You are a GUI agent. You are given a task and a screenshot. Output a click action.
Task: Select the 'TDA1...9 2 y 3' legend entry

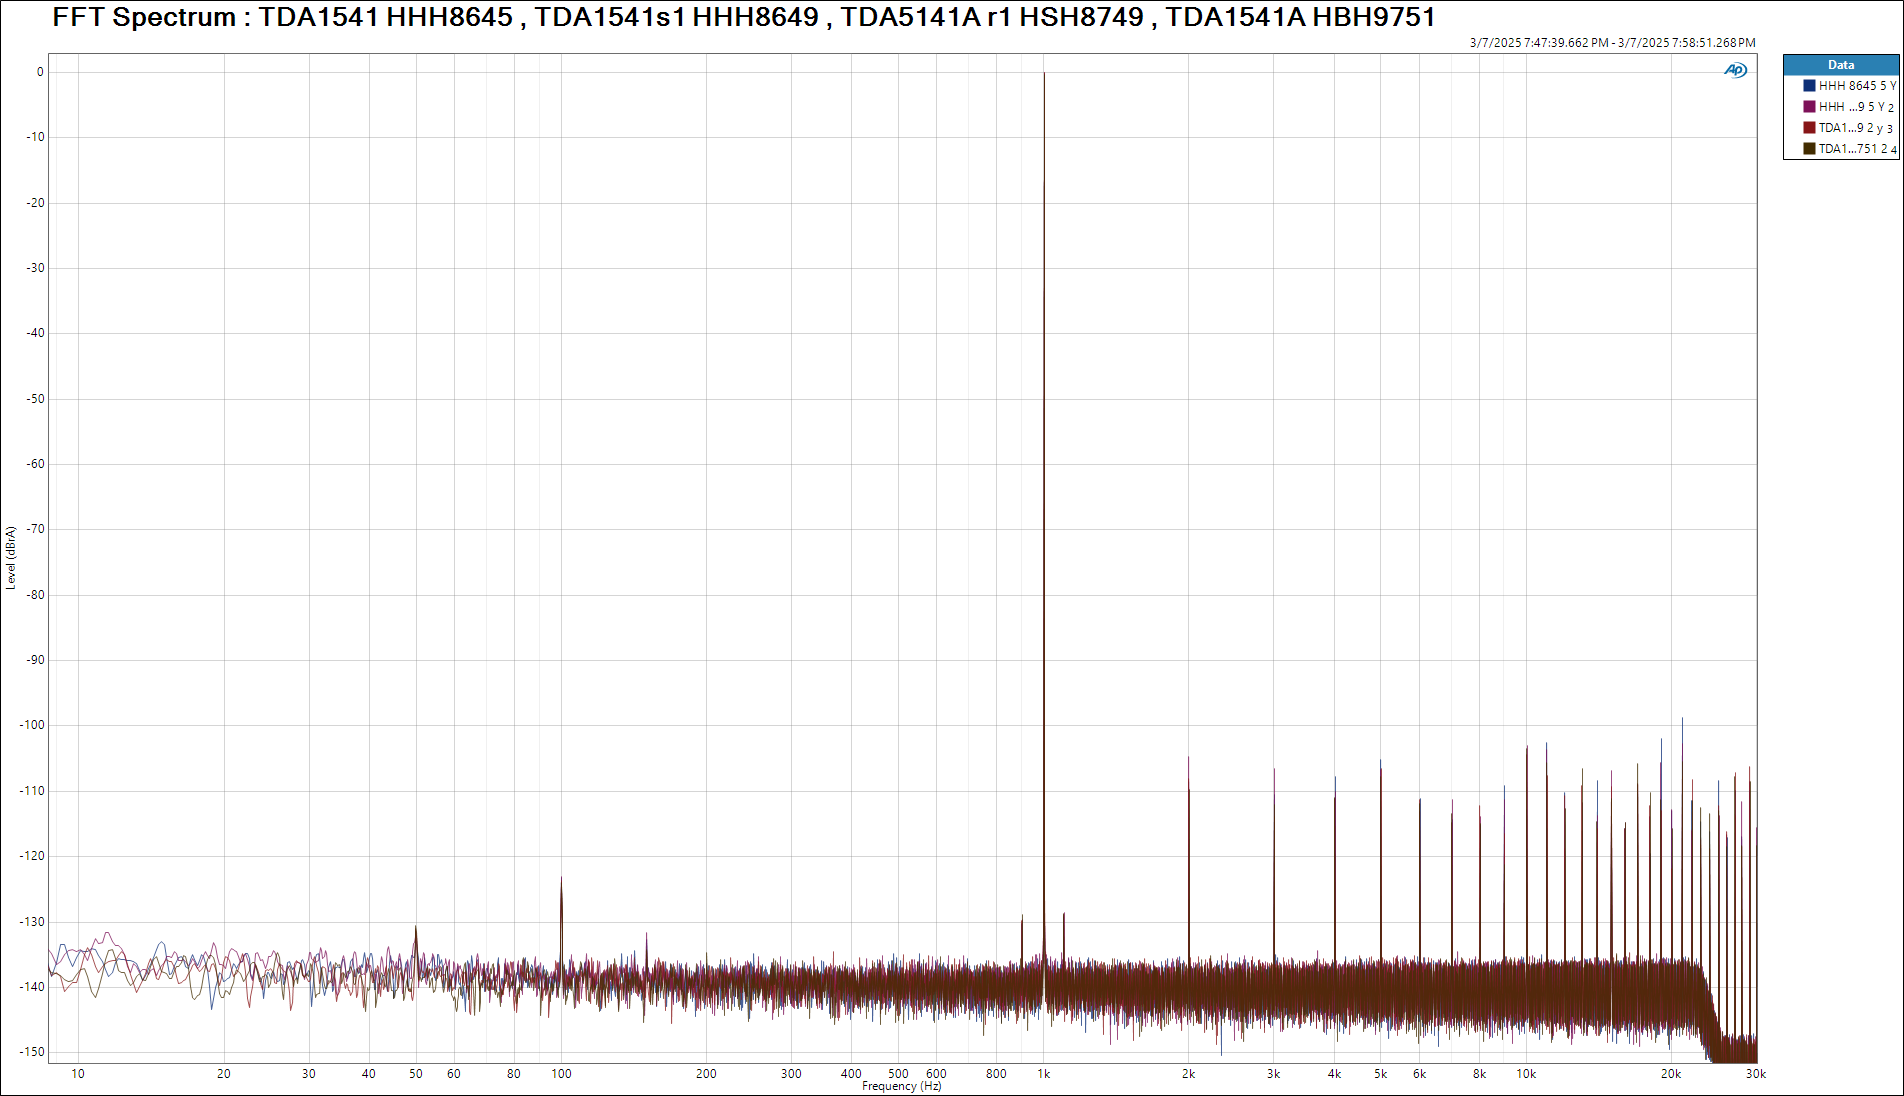[1855, 128]
